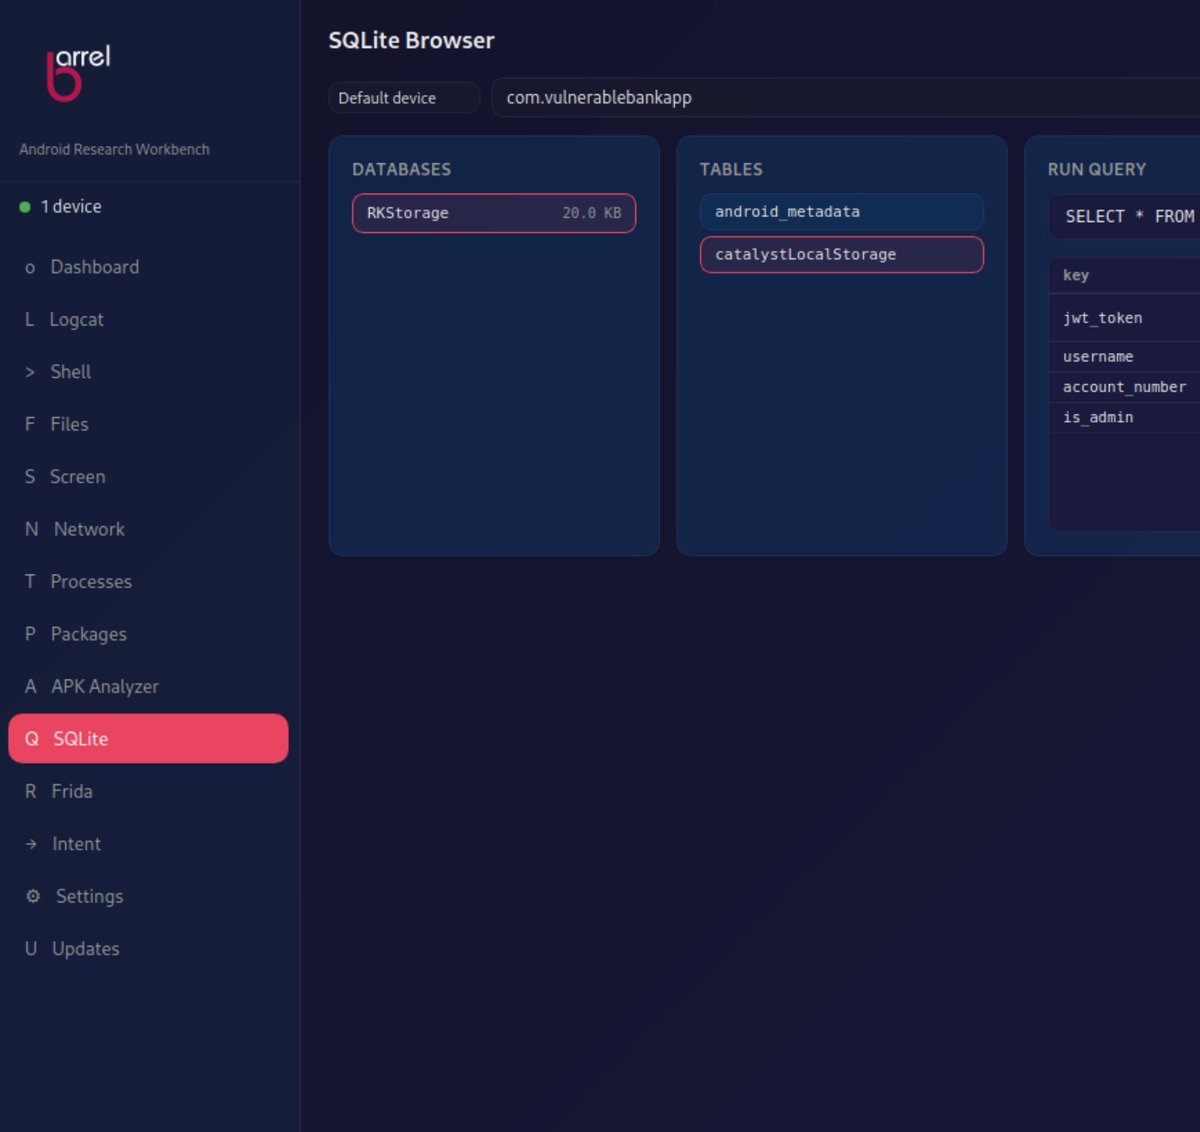This screenshot has width=1200, height=1132.
Task: Go to Processes
Action: 148,581
